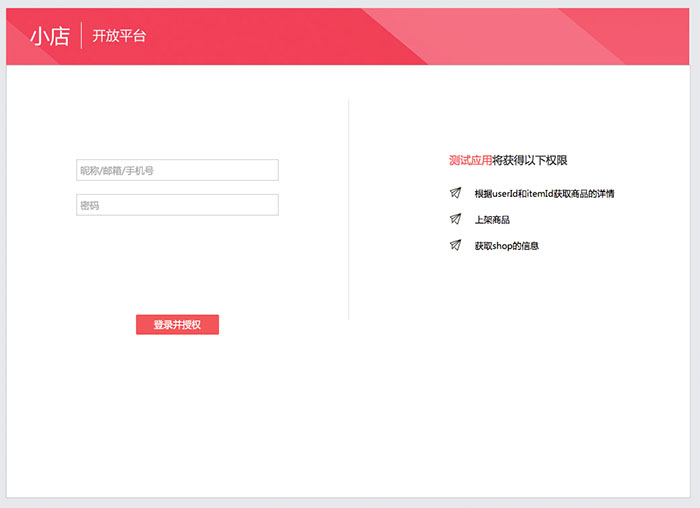The width and height of the screenshot is (700, 508).
Task: Click the paper plane icon beside 根据userId和itemId获取商品的详情
Action: (x=455, y=193)
